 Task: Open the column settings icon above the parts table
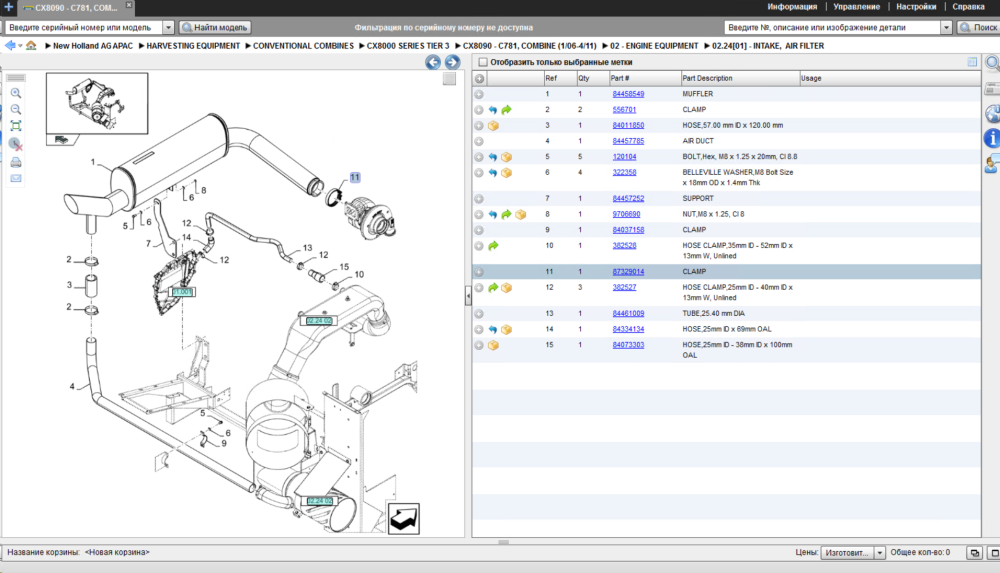tap(972, 62)
